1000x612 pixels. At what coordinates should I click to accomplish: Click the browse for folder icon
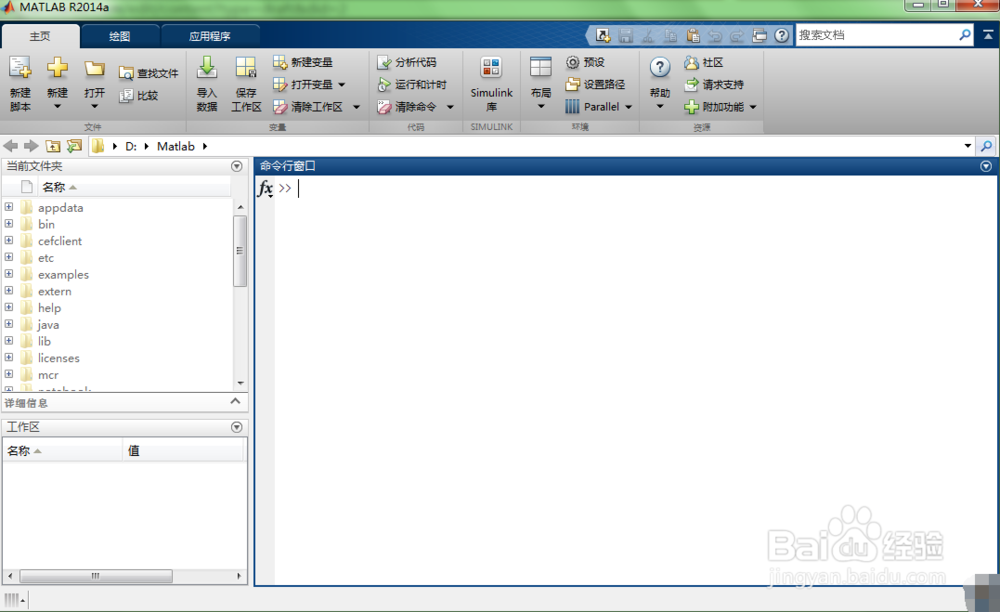[x=75, y=146]
